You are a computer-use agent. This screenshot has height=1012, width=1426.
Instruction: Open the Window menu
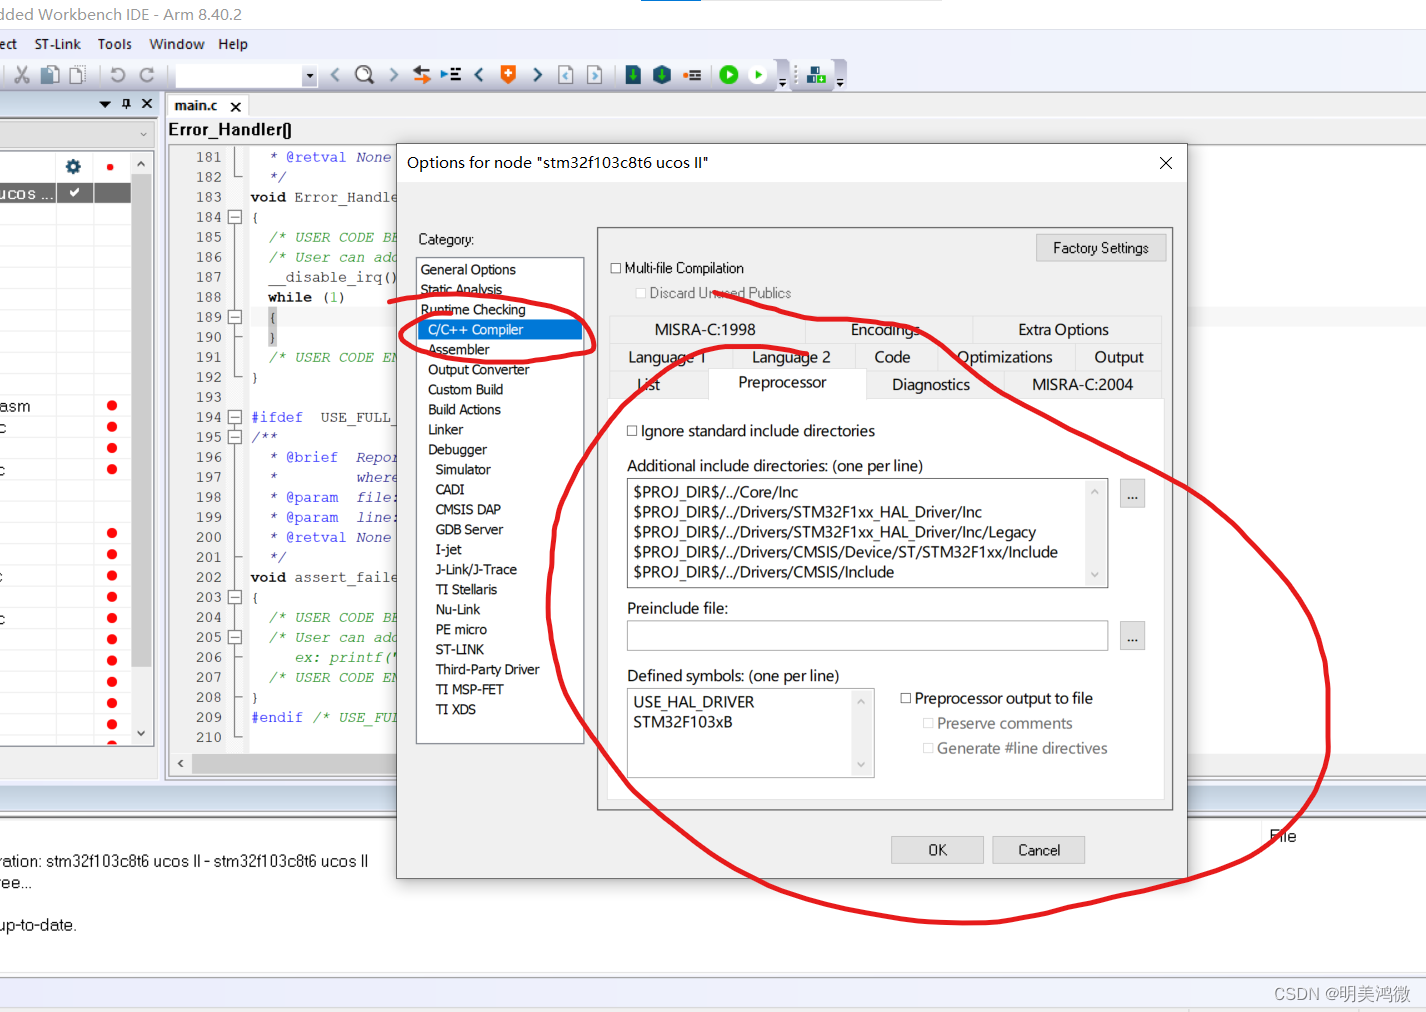point(177,44)
